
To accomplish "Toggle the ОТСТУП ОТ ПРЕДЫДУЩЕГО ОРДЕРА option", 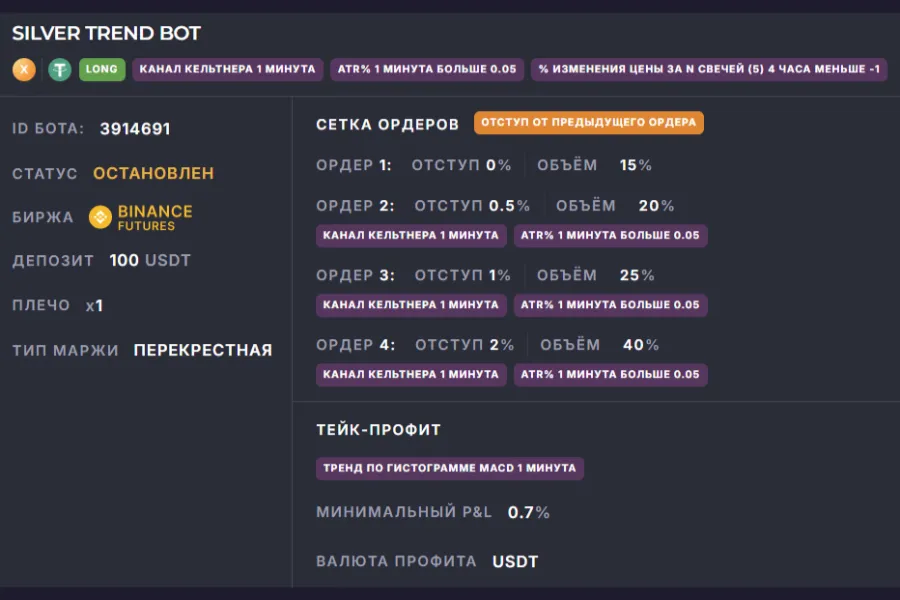I will pos(588,123).
